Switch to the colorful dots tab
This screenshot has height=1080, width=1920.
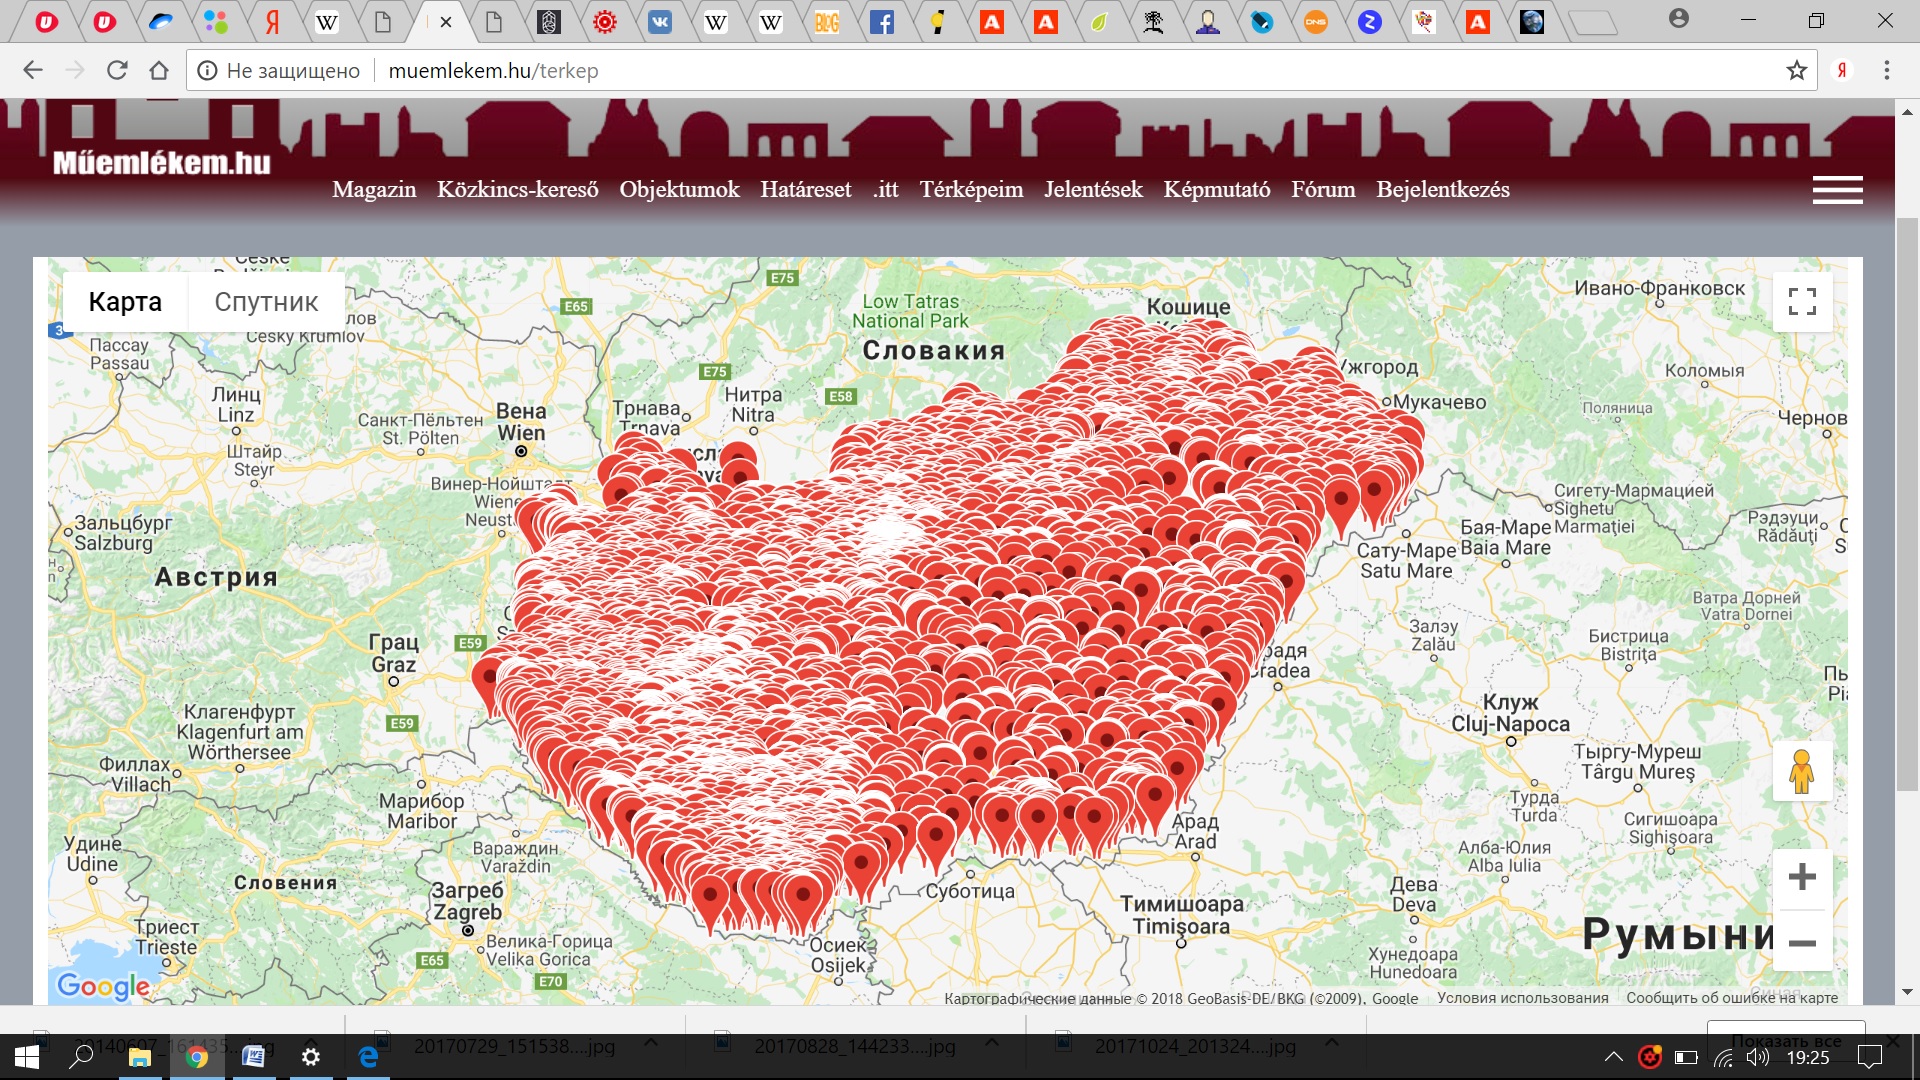coord(215,22)
